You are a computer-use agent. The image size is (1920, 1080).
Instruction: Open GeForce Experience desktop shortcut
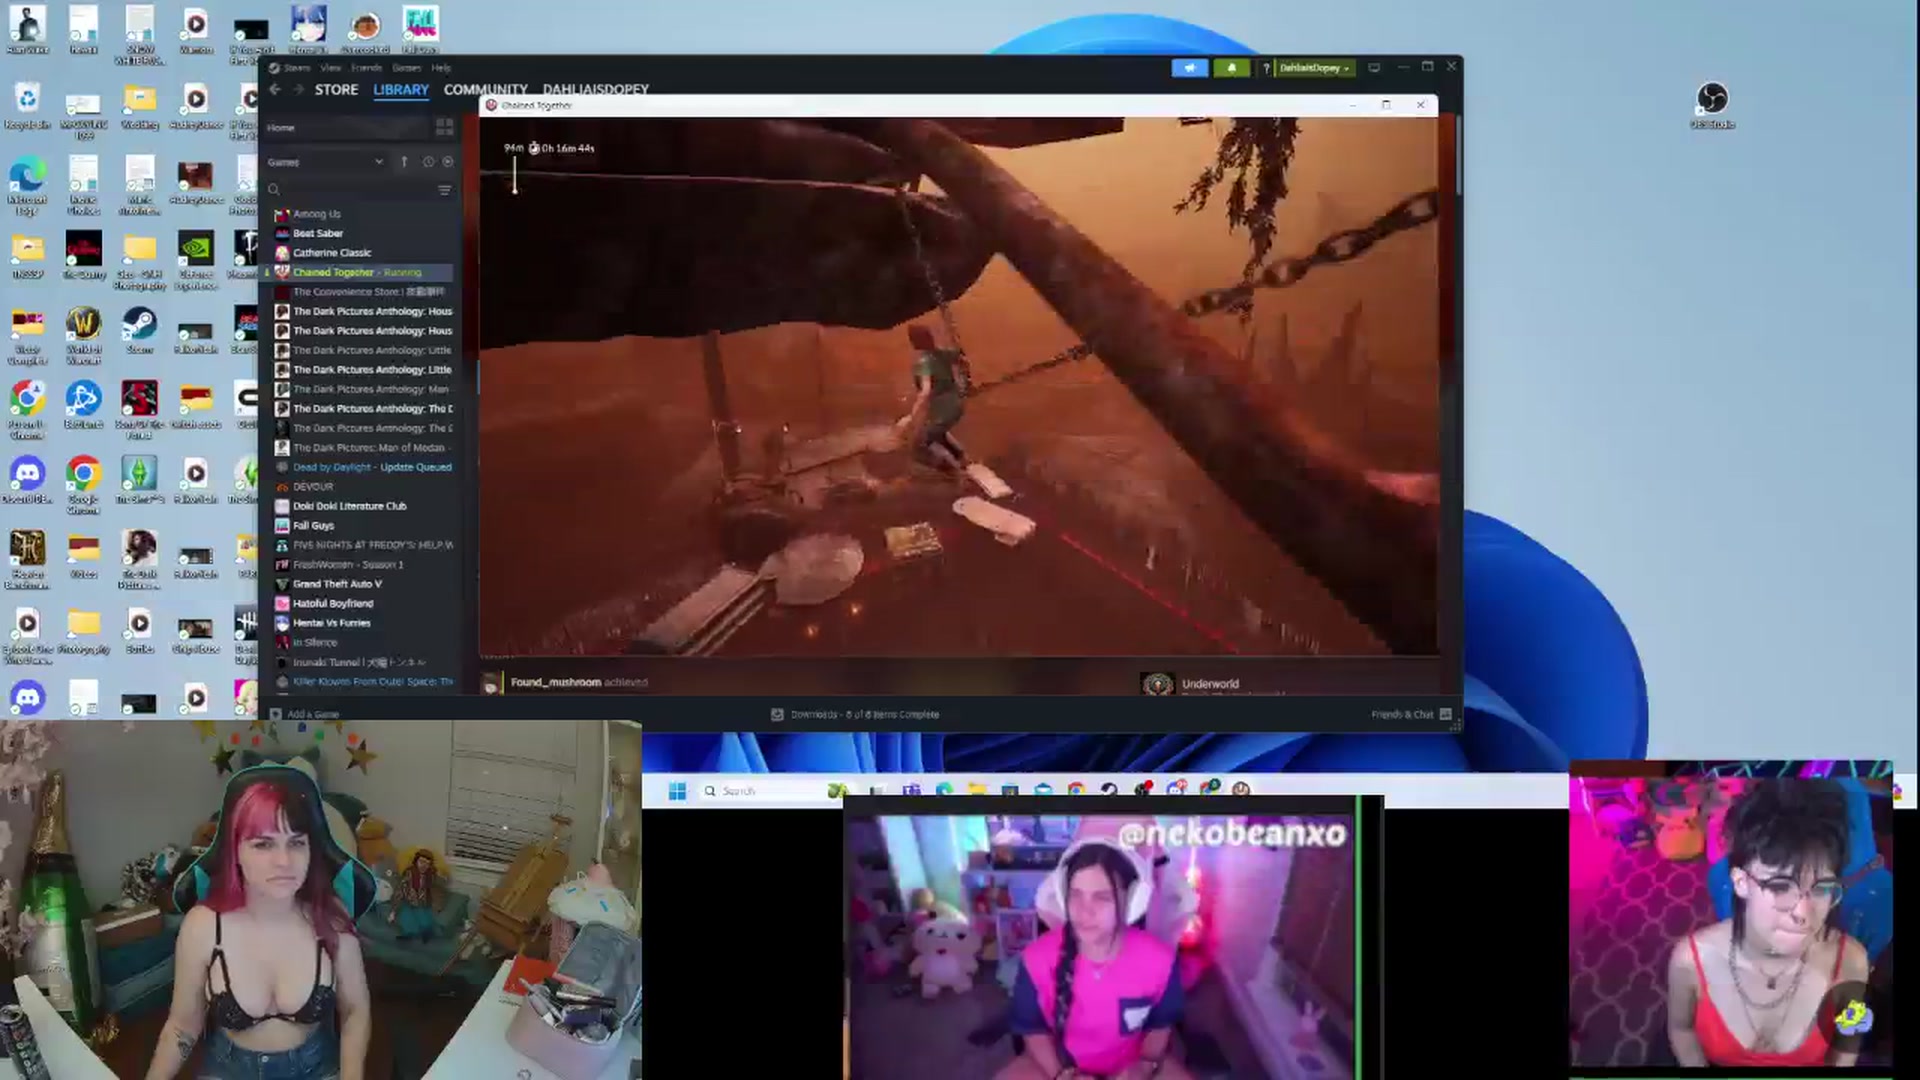click(195, 260)
